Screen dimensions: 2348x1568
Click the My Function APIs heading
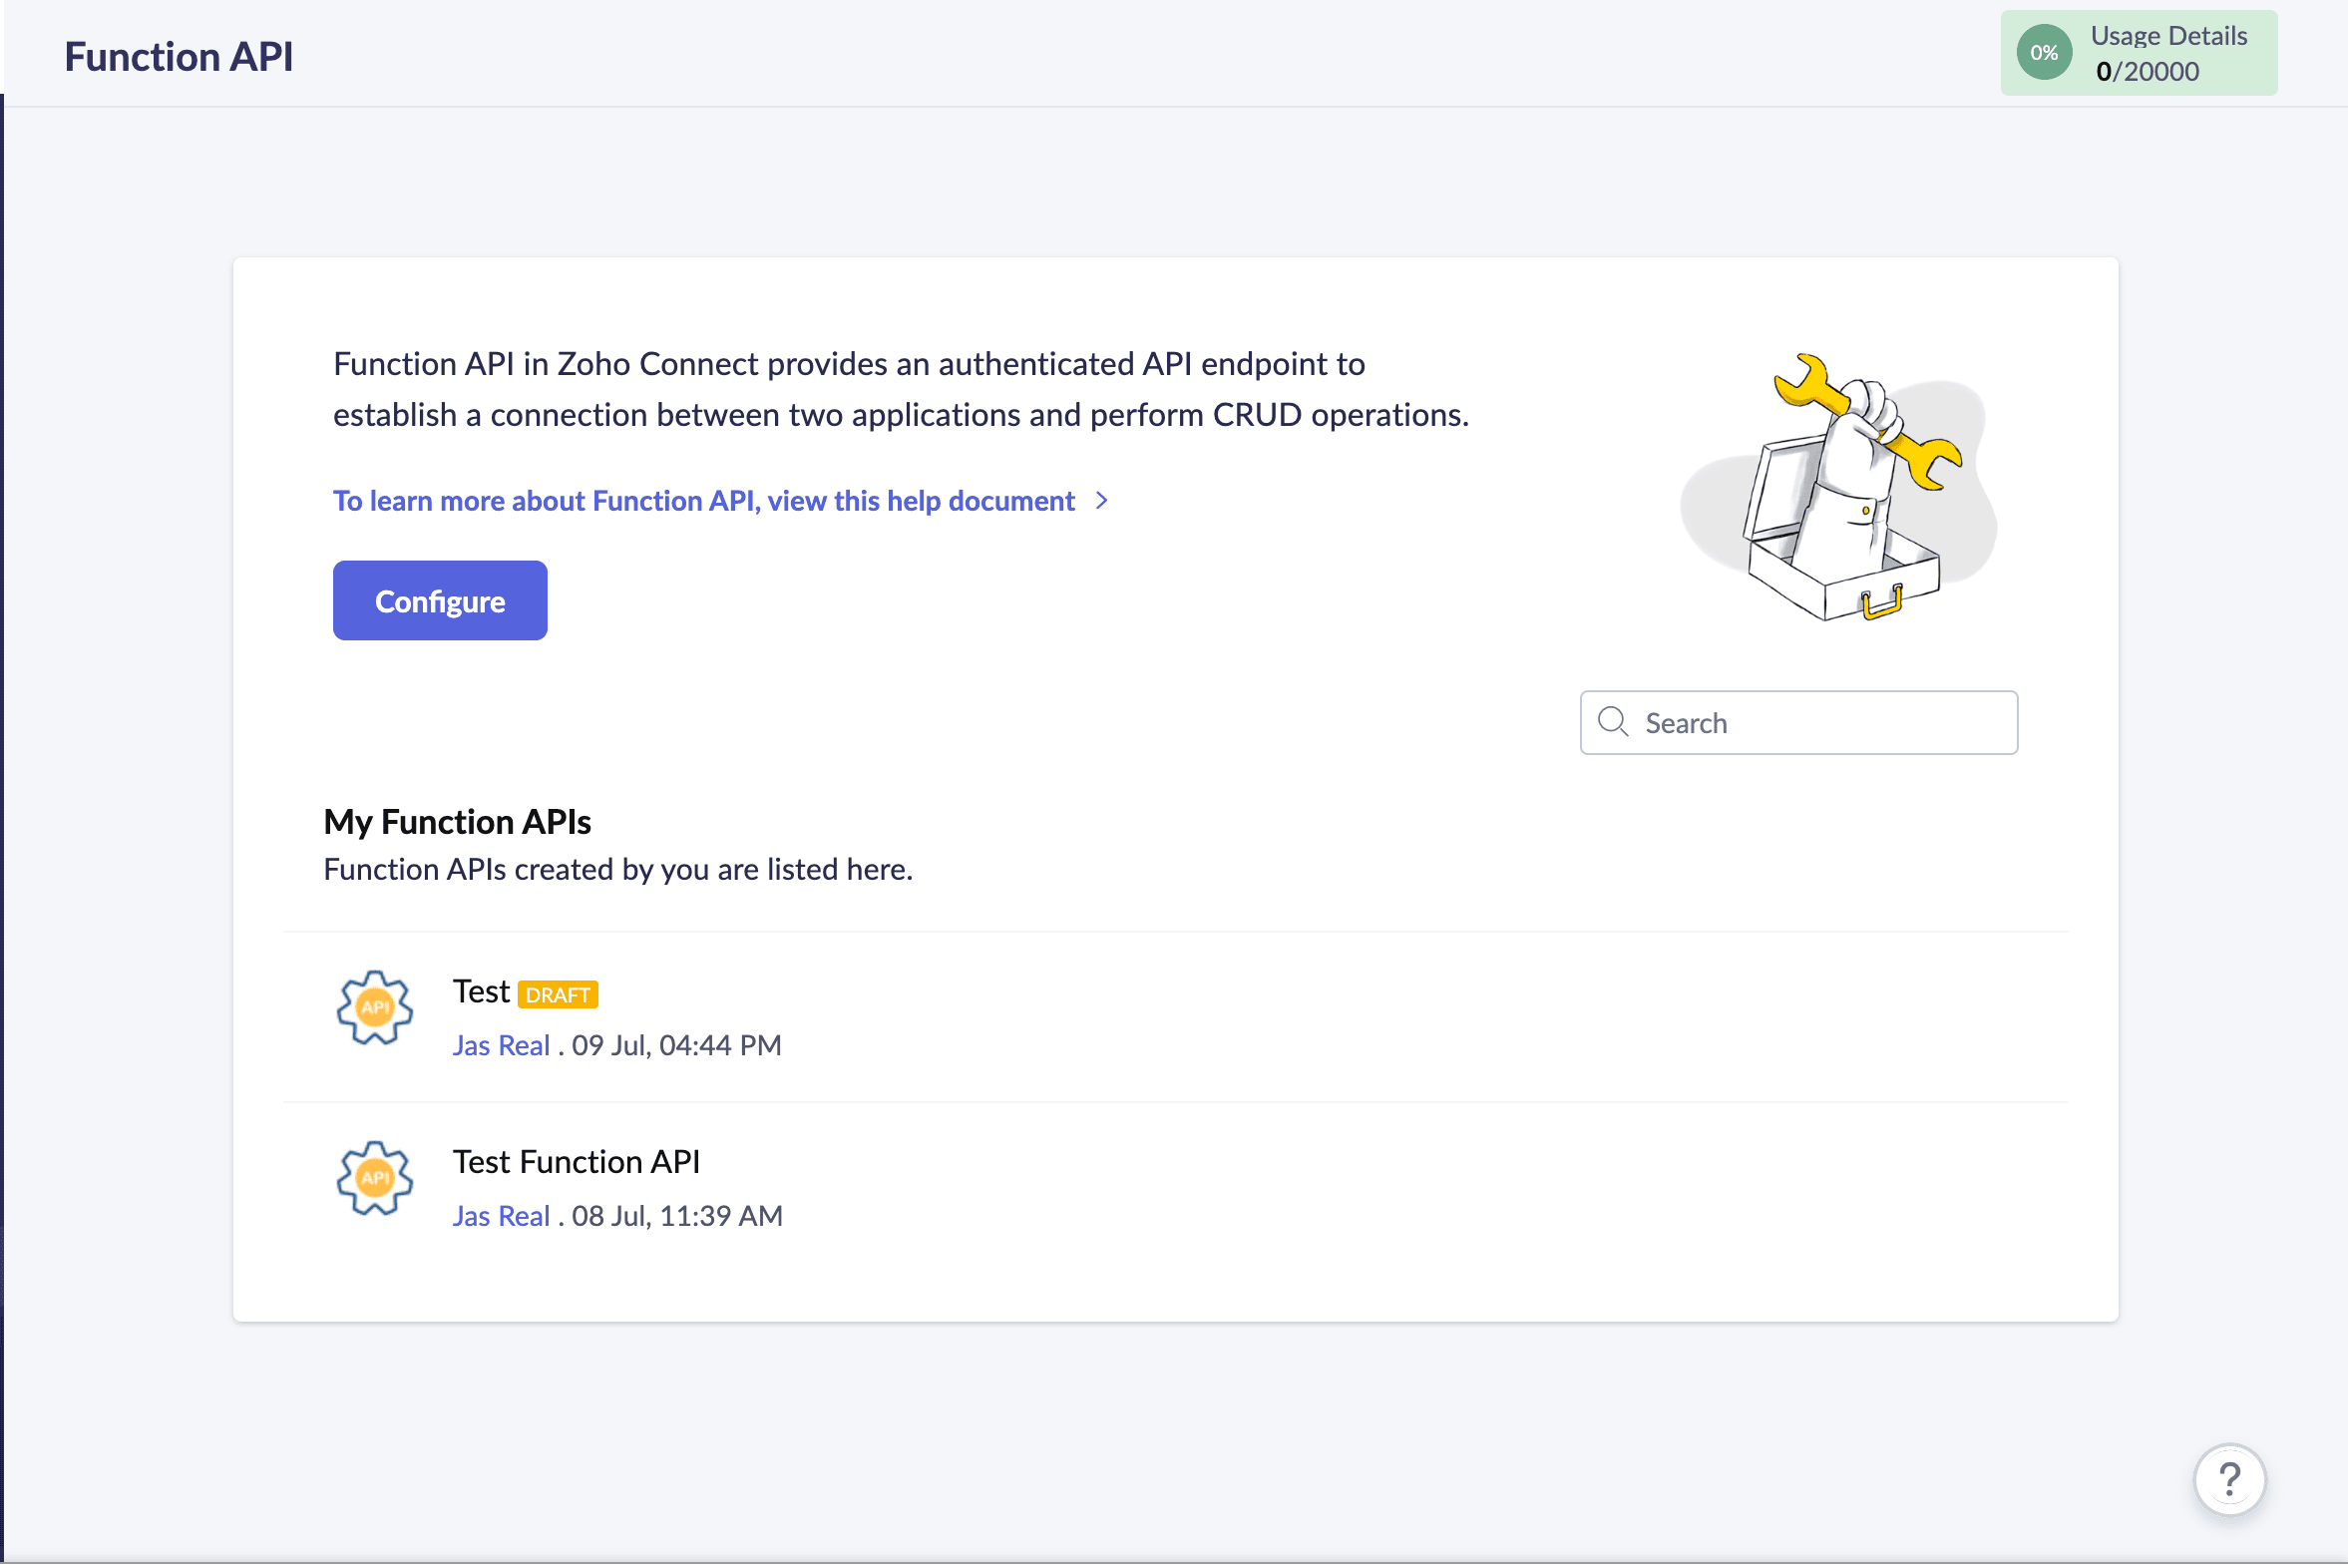point(457,823)
